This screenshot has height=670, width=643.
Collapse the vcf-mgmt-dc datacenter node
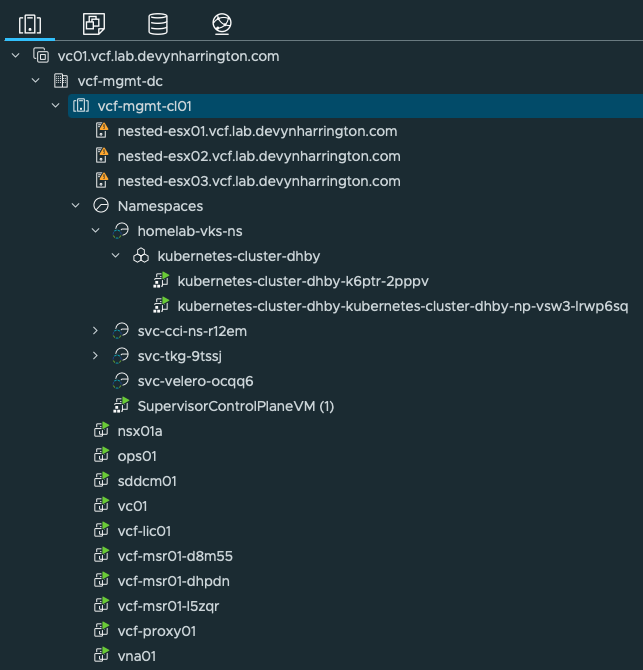36,80
